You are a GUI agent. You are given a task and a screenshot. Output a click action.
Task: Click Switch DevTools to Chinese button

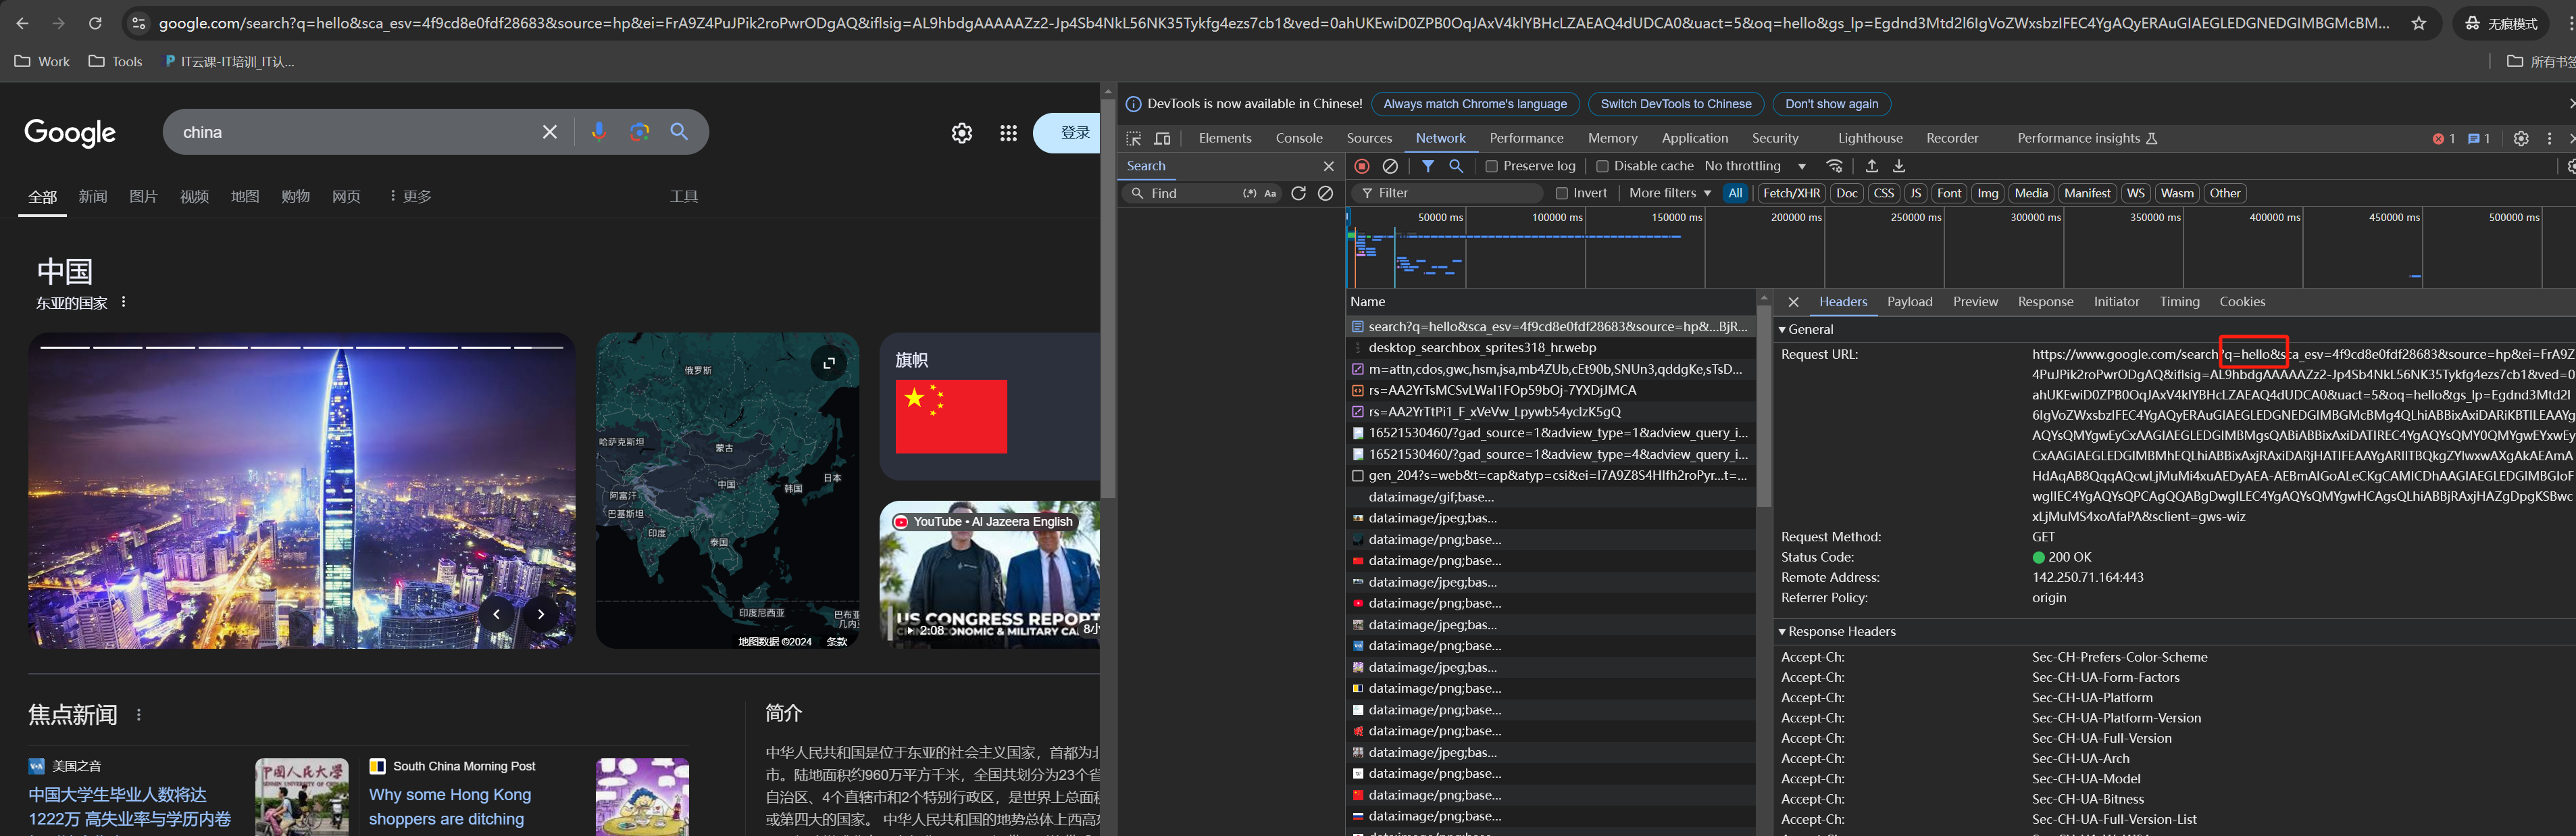point(1675,104)
